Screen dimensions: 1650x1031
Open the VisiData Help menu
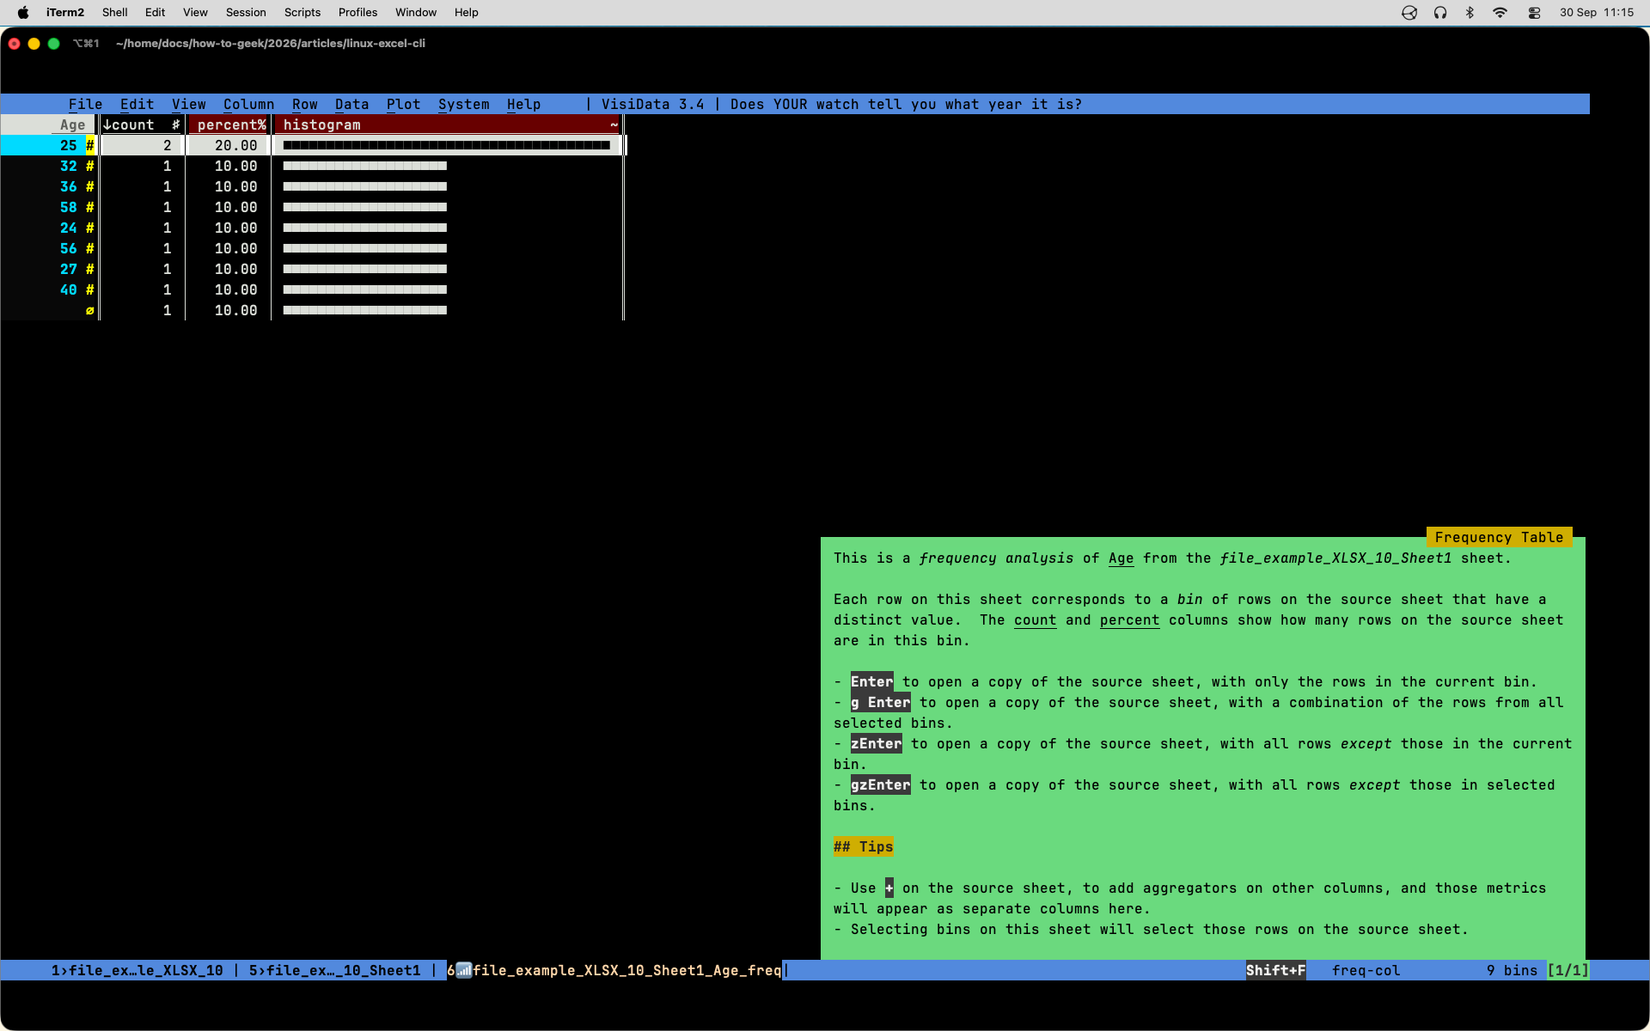[523, 104]
